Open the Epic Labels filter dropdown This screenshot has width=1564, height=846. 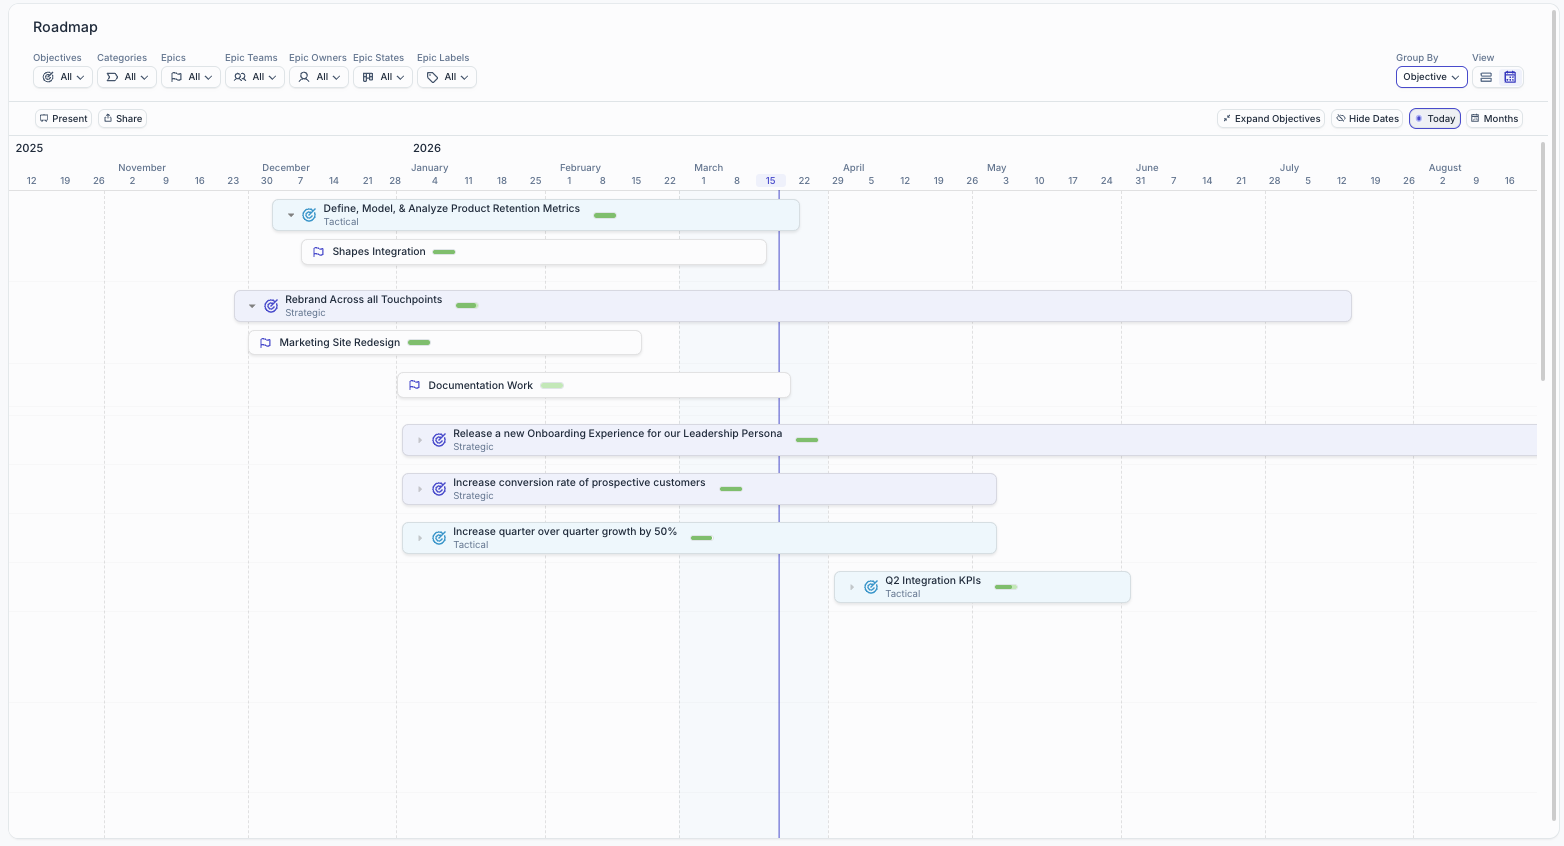447,77
